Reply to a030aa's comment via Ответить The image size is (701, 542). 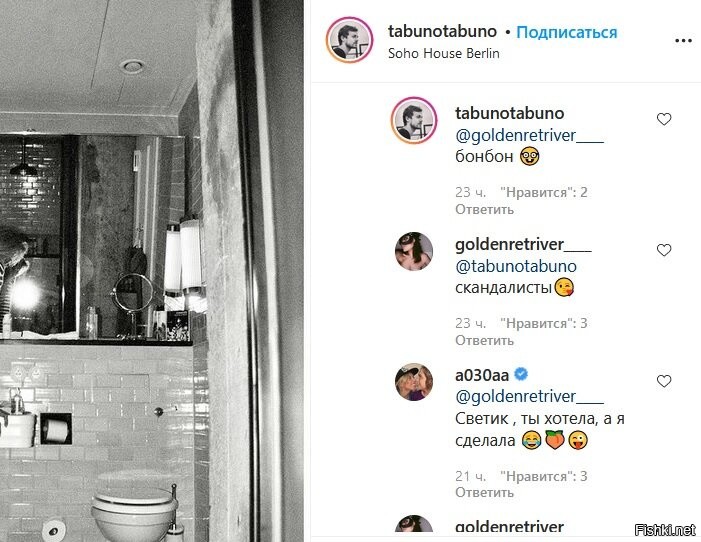tap(484, 492)
